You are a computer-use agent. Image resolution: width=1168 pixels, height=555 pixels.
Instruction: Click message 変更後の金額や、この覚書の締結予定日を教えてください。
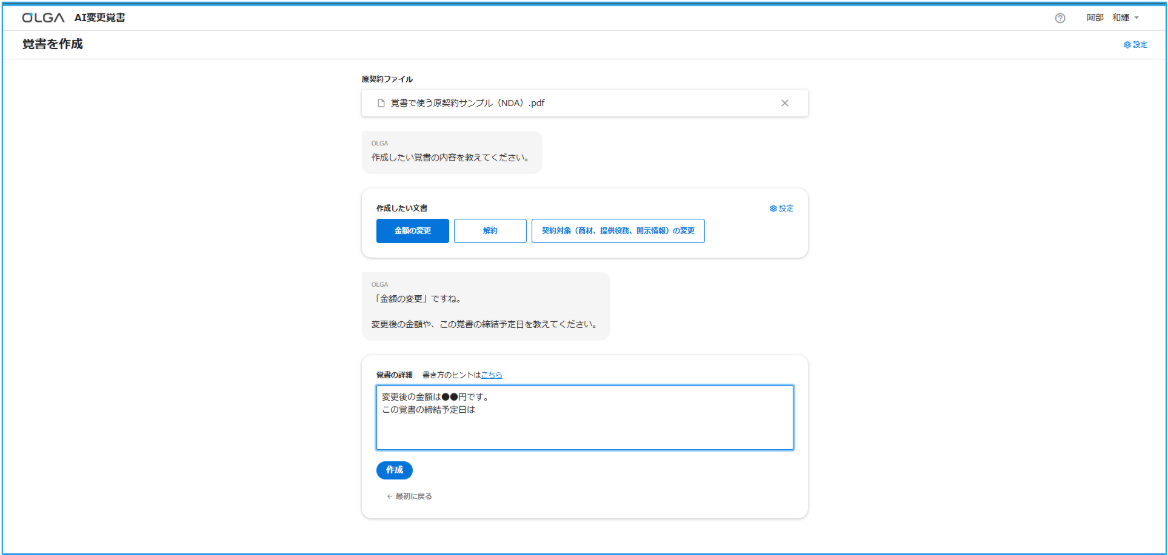point(484,325)
